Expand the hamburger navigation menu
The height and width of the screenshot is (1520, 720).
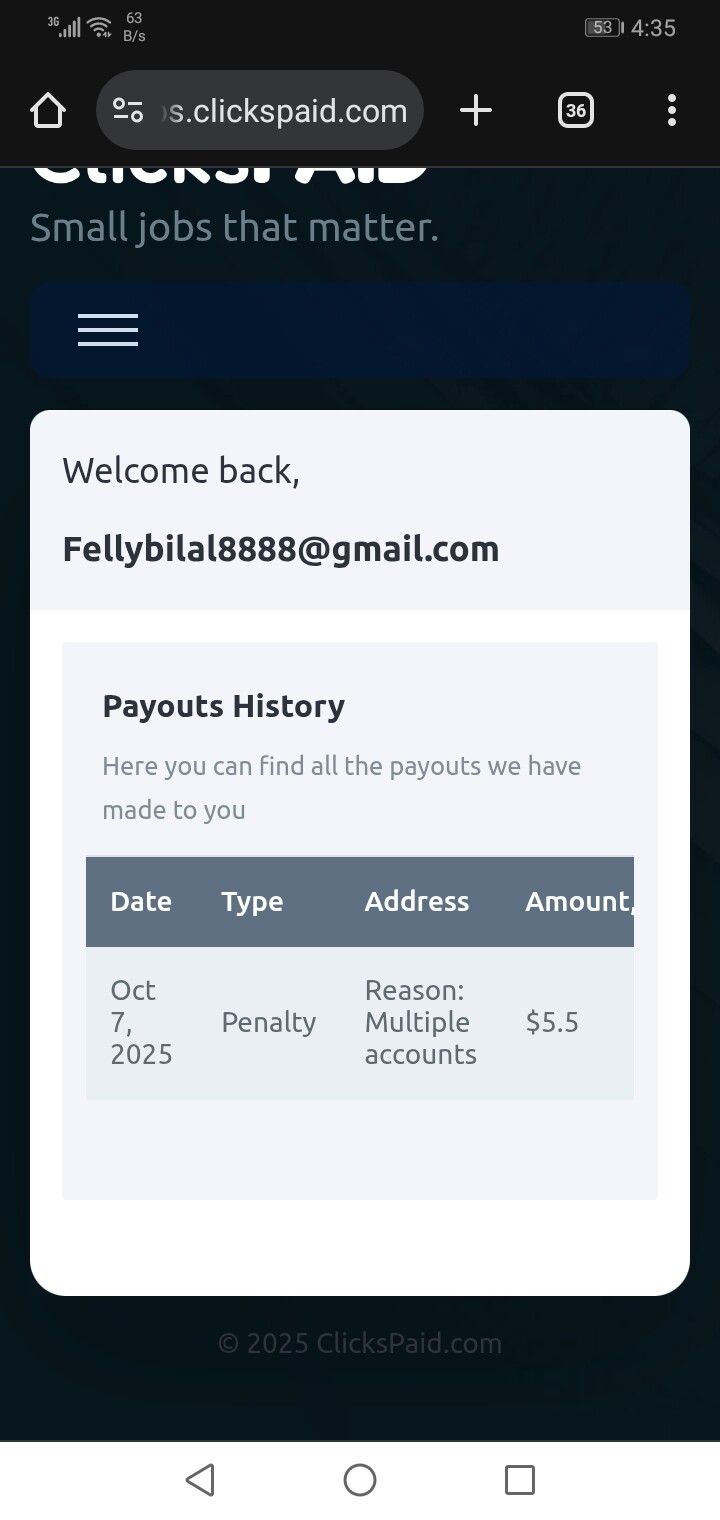point(108,330)
